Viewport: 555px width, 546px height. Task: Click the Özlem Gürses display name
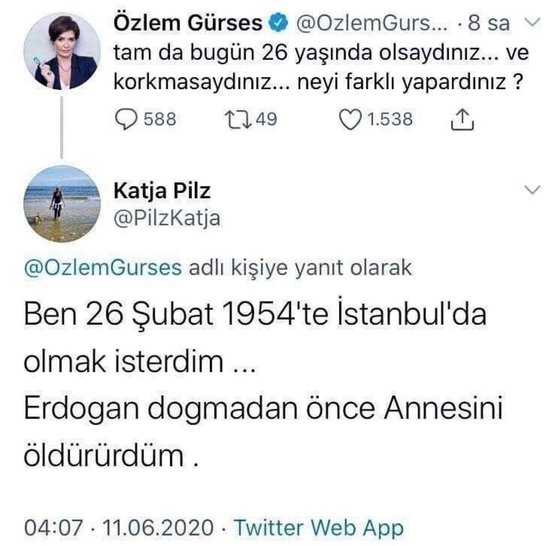coord(188,23)
